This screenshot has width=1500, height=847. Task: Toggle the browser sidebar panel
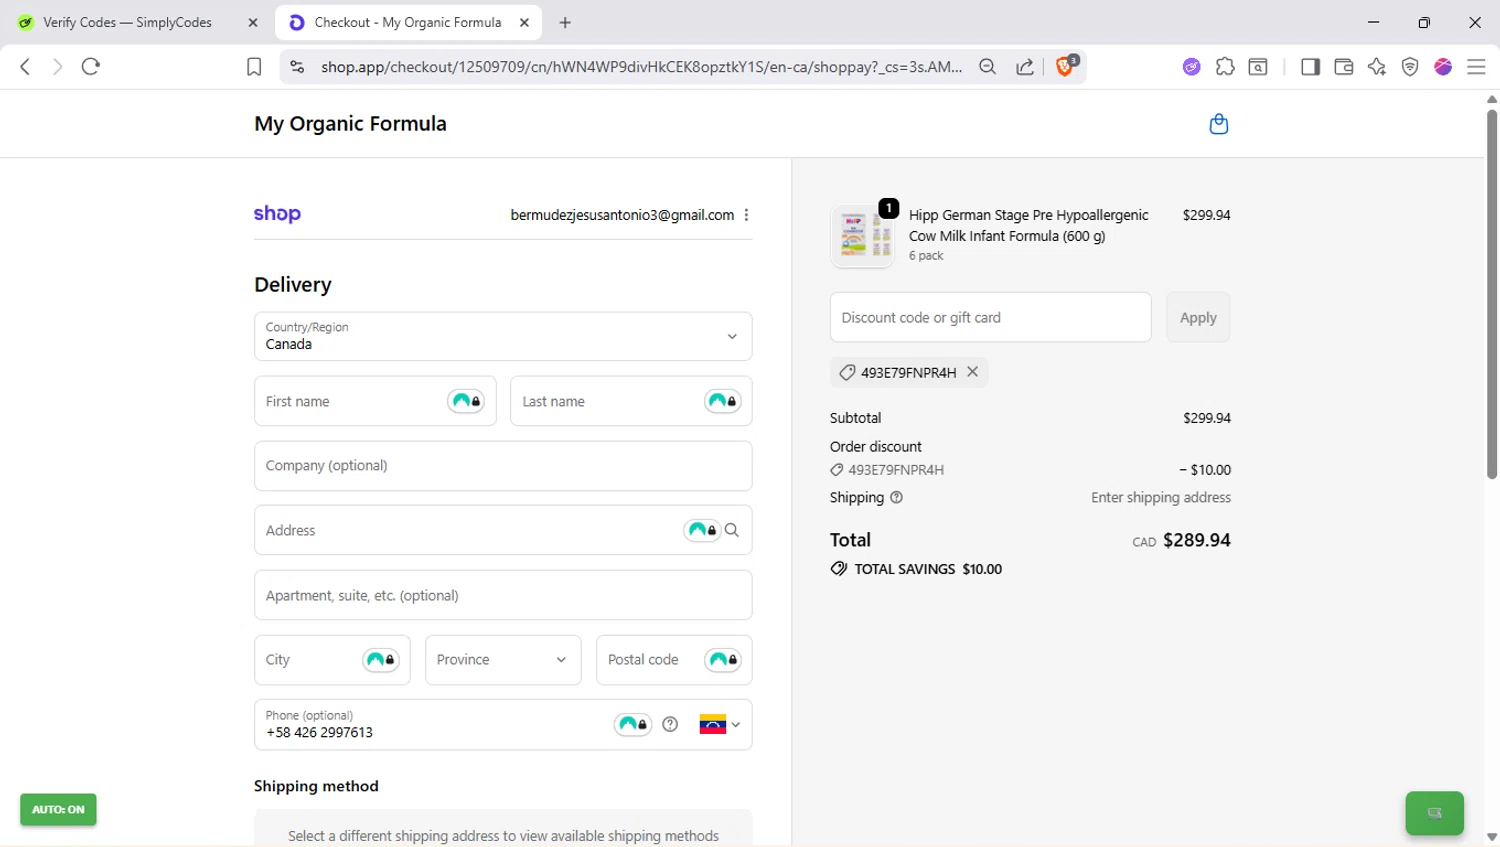pos(1310,67)
